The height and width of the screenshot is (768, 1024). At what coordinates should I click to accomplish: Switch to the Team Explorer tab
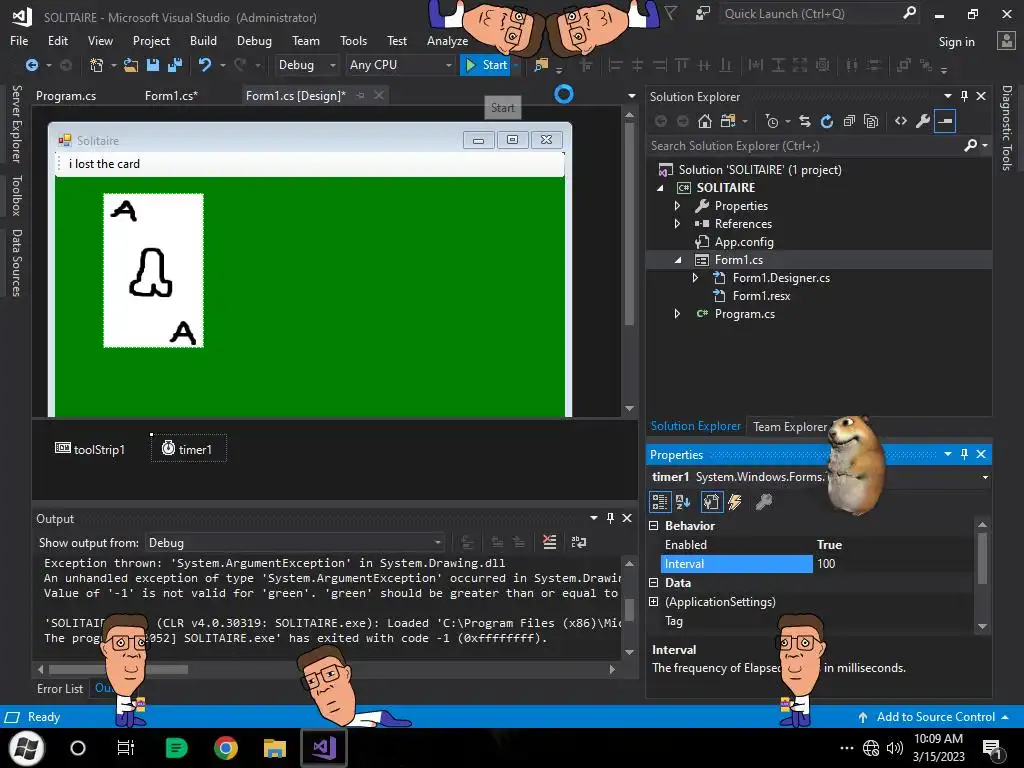pyautogui.click(x=790, y=426)
